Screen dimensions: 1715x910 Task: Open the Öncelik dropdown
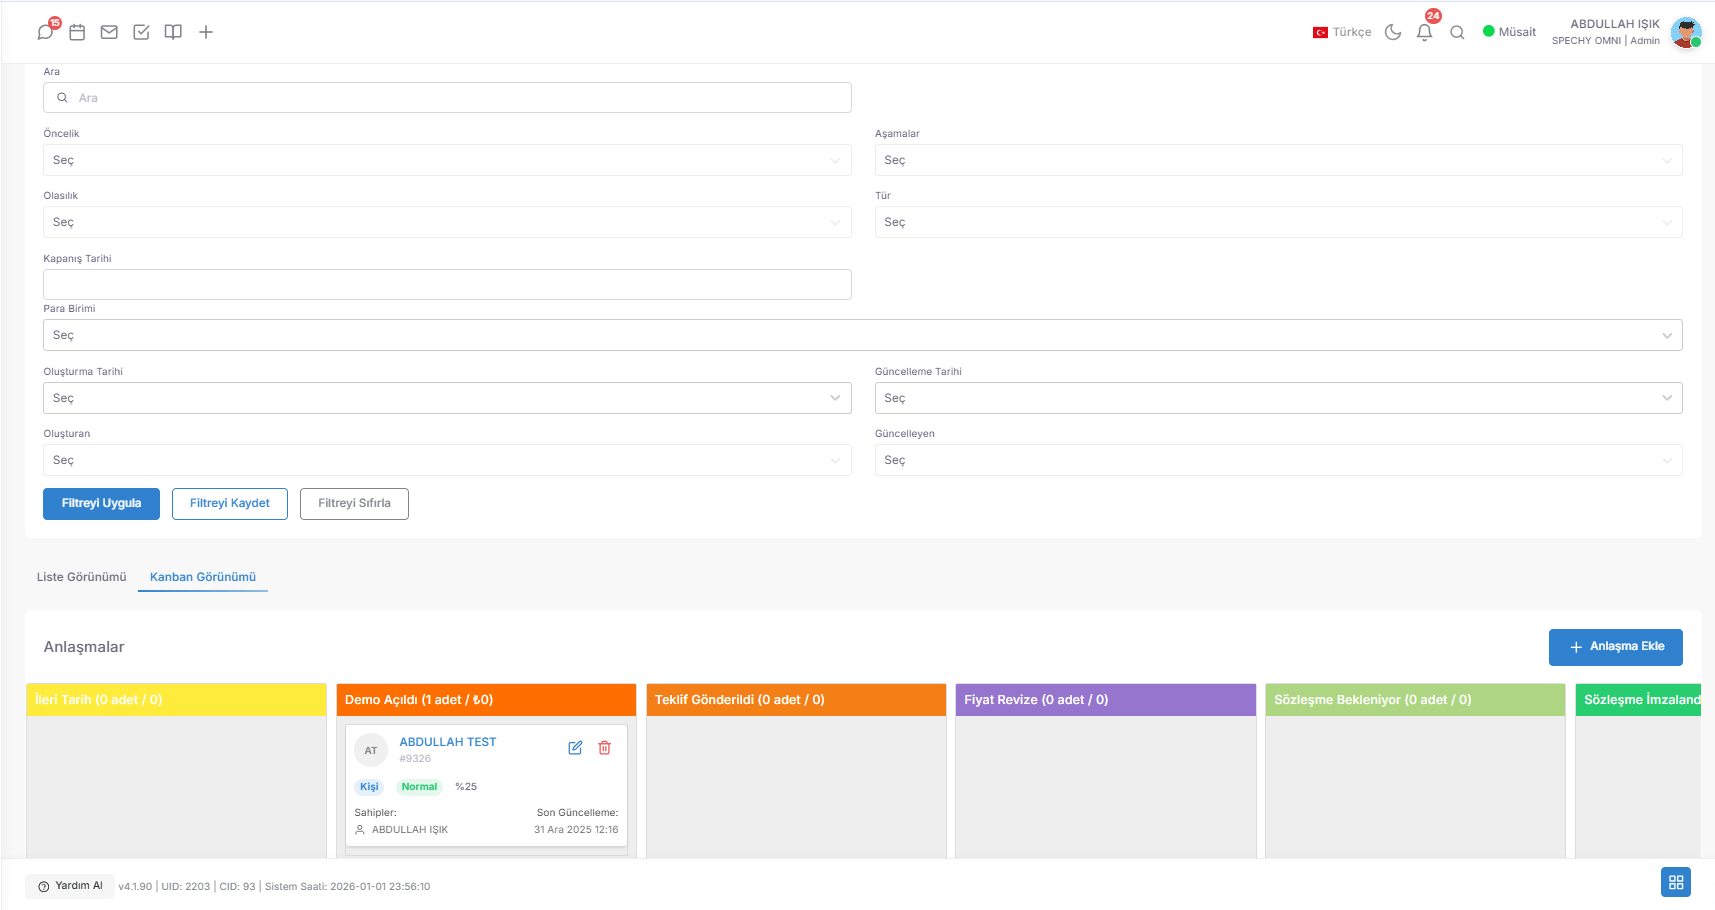[x=447, y=160]
